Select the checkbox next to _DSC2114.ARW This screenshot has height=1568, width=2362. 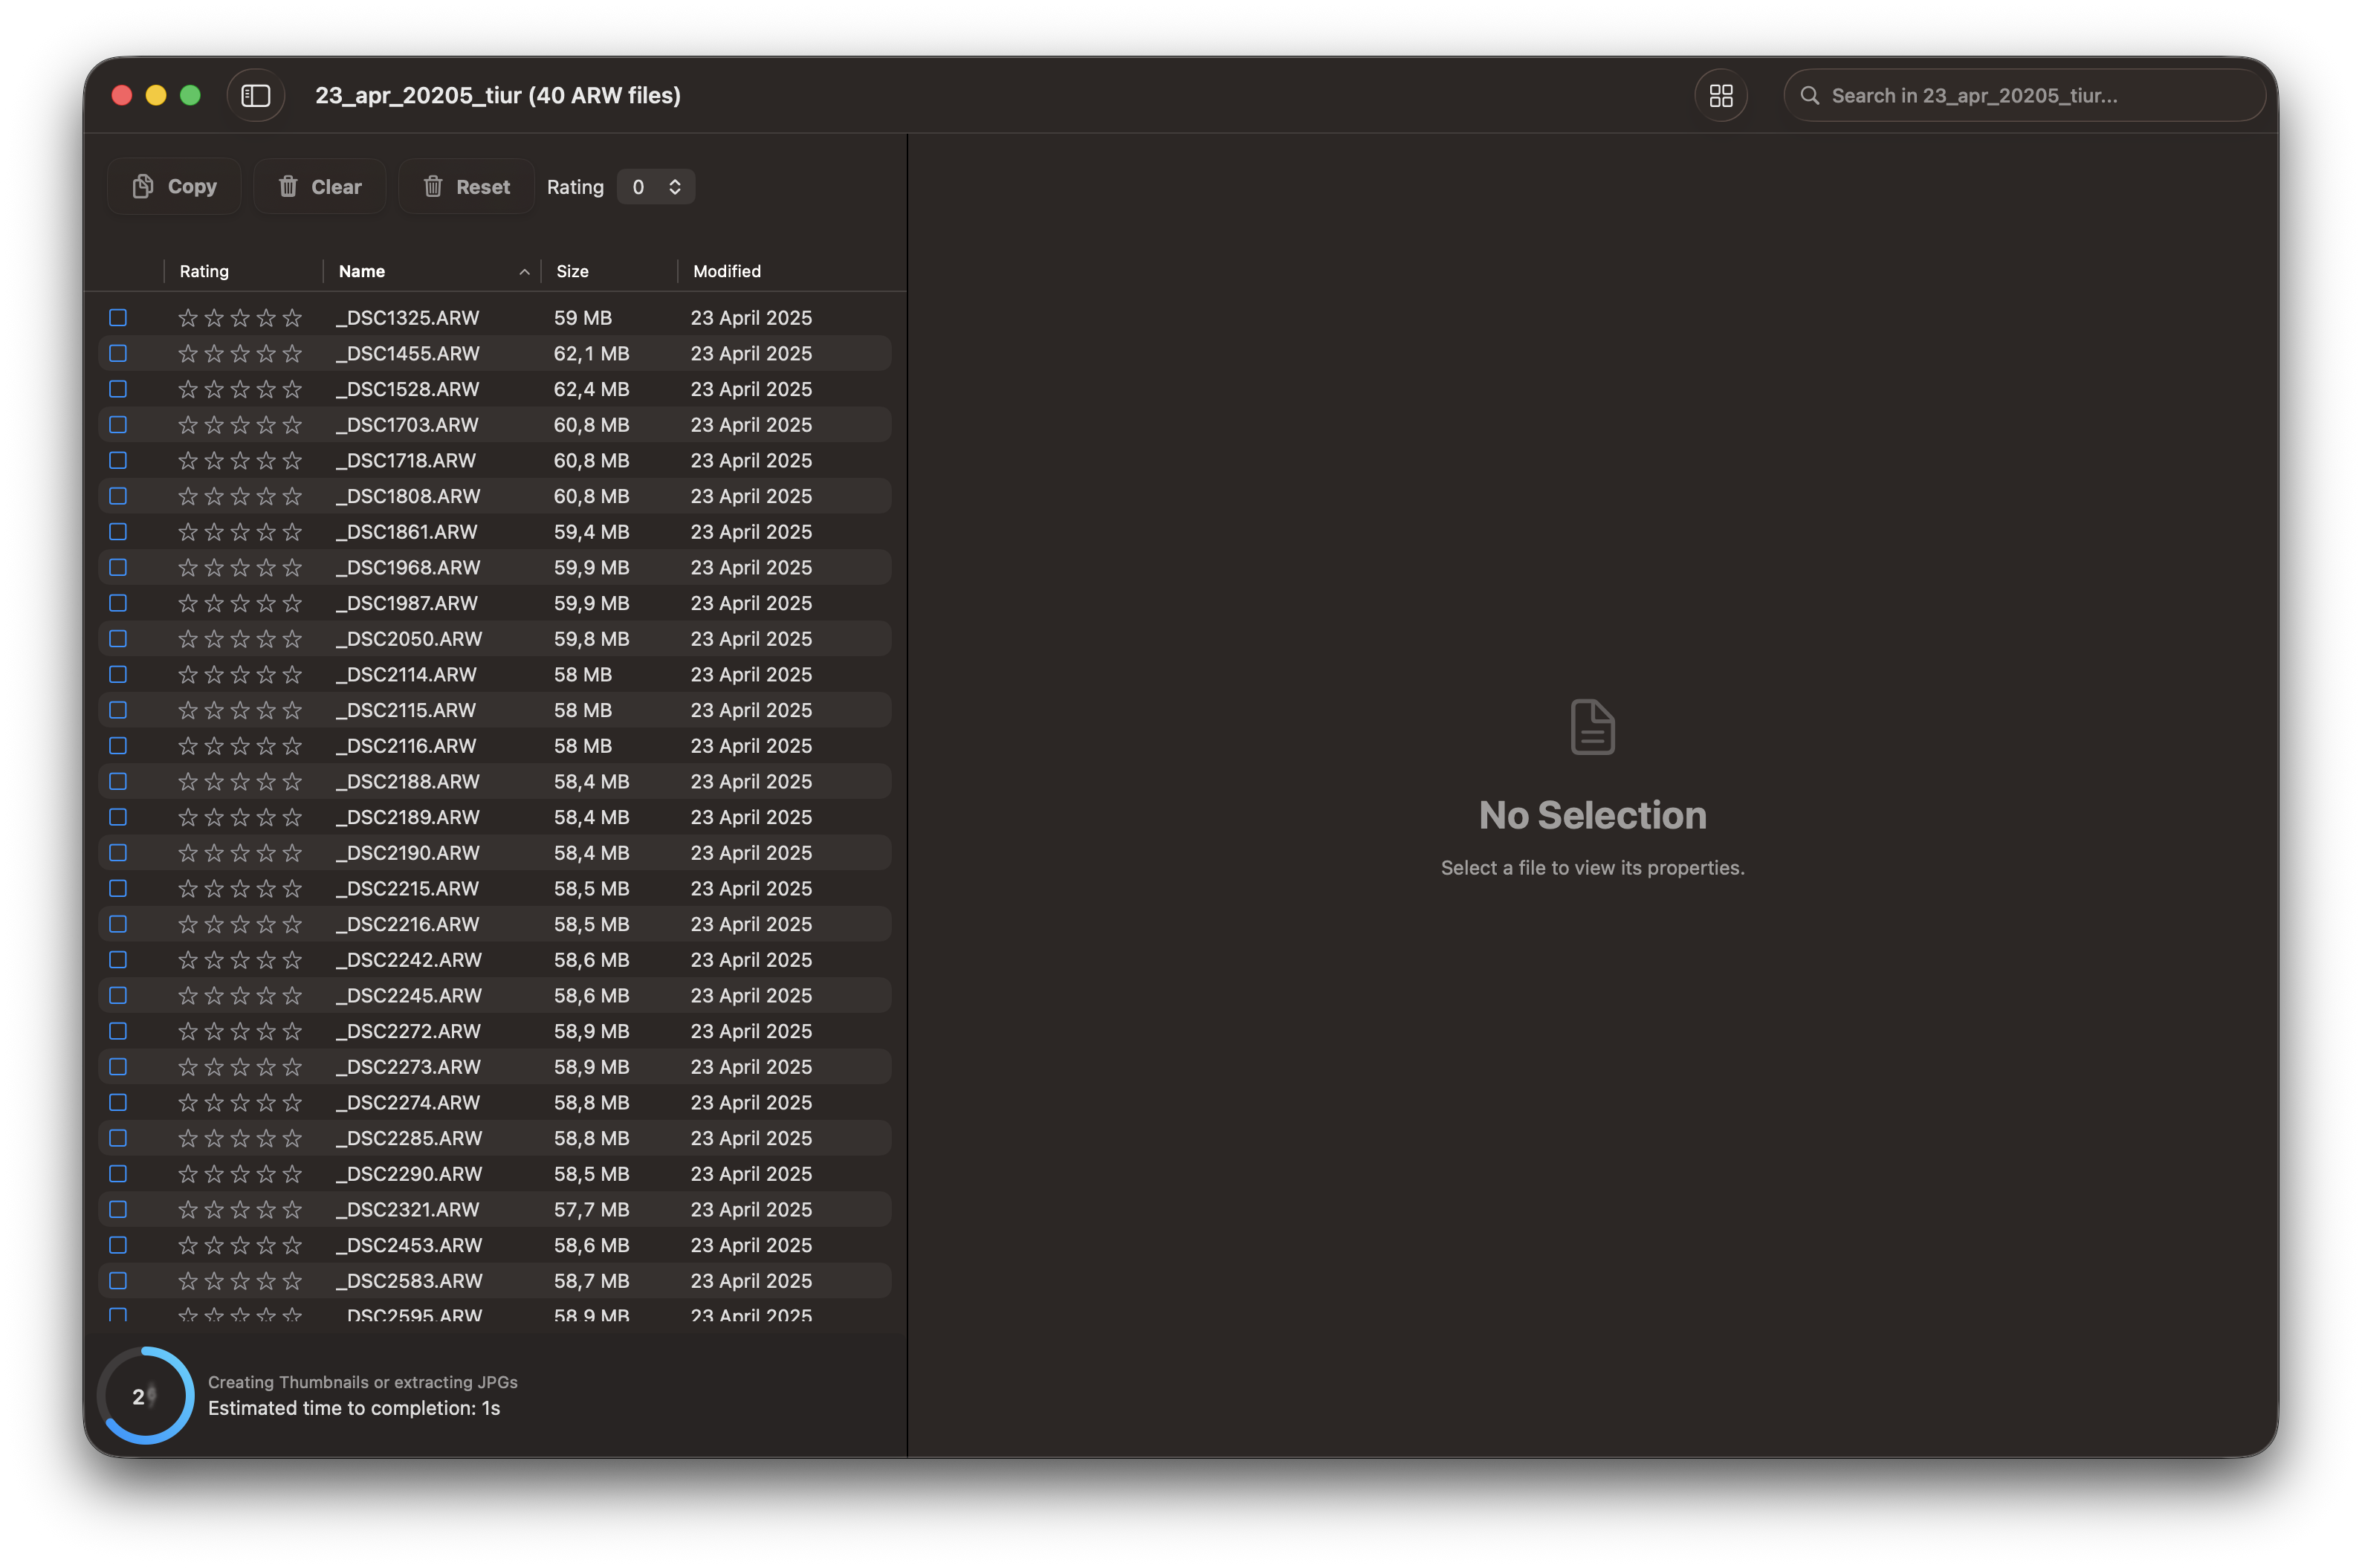coord(118,674)
